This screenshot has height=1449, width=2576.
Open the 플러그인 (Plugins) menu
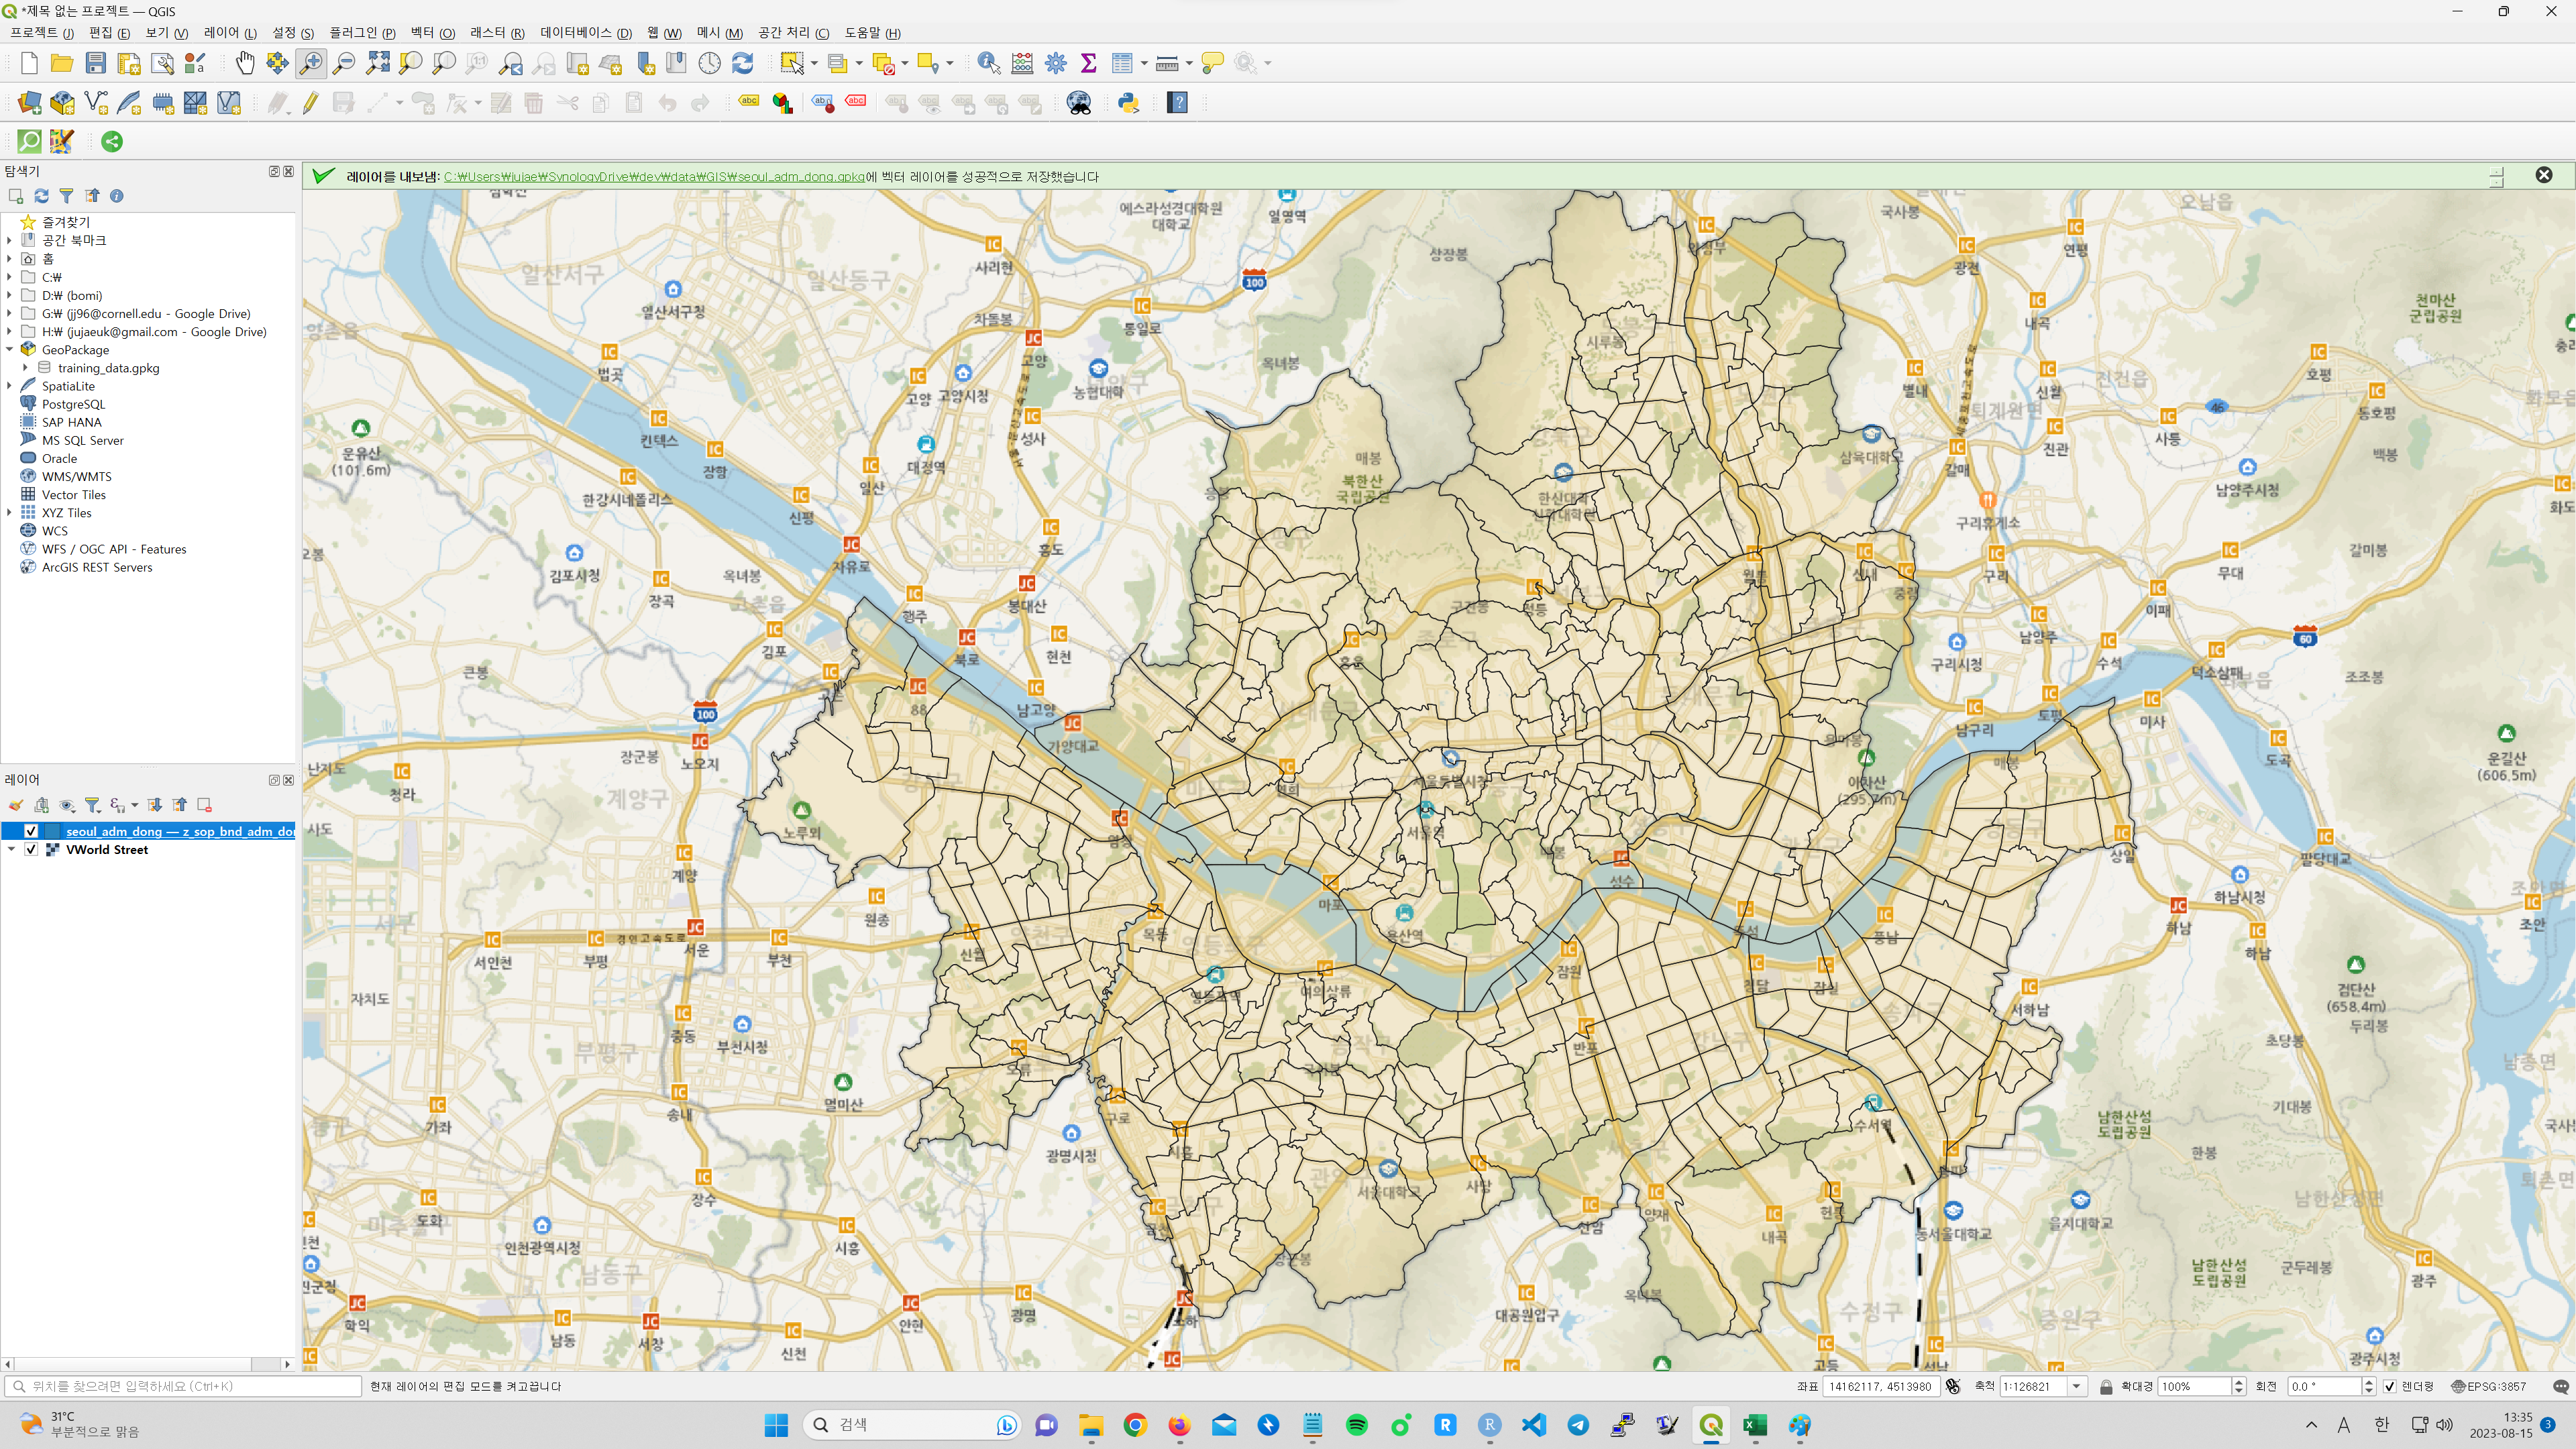pyautogui.click(x=361, y=33)
